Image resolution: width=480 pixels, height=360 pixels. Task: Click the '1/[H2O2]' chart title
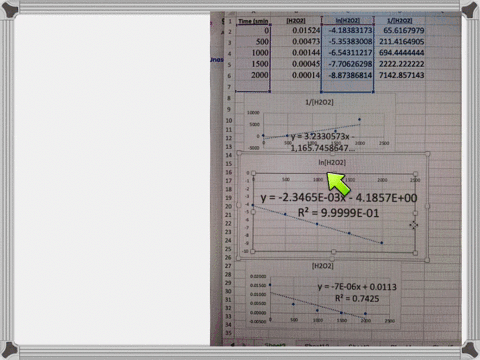tap(319, 102)
